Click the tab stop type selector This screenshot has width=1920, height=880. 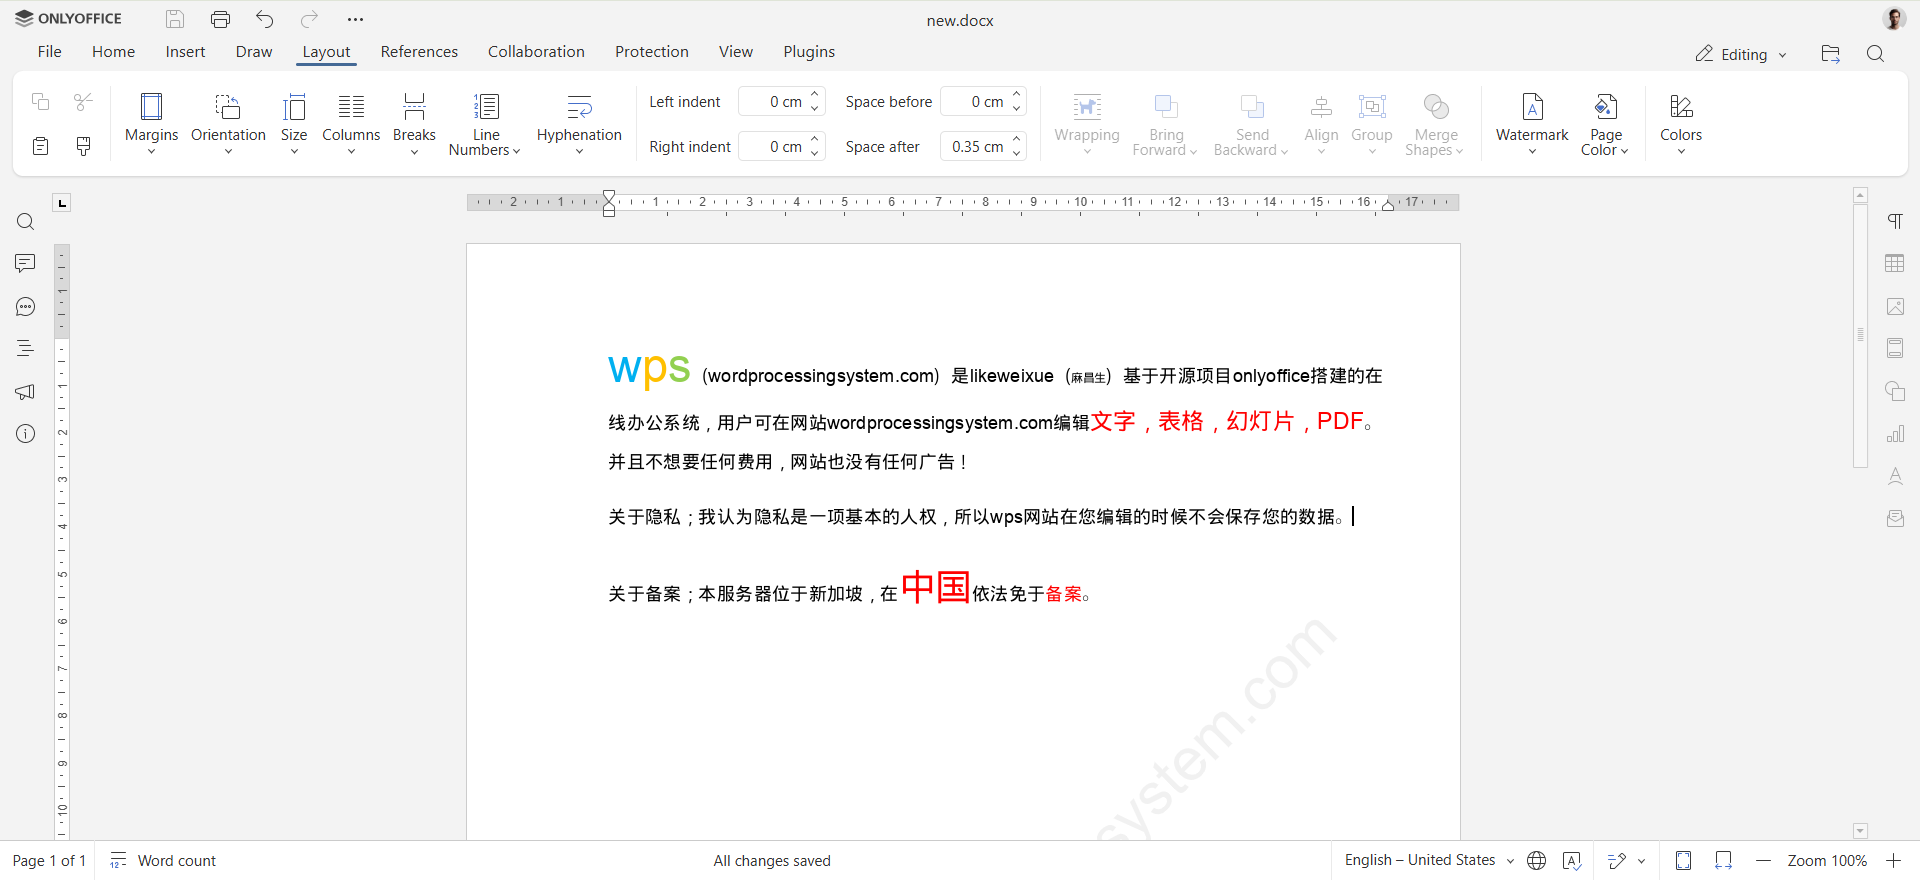click(62, 203)
